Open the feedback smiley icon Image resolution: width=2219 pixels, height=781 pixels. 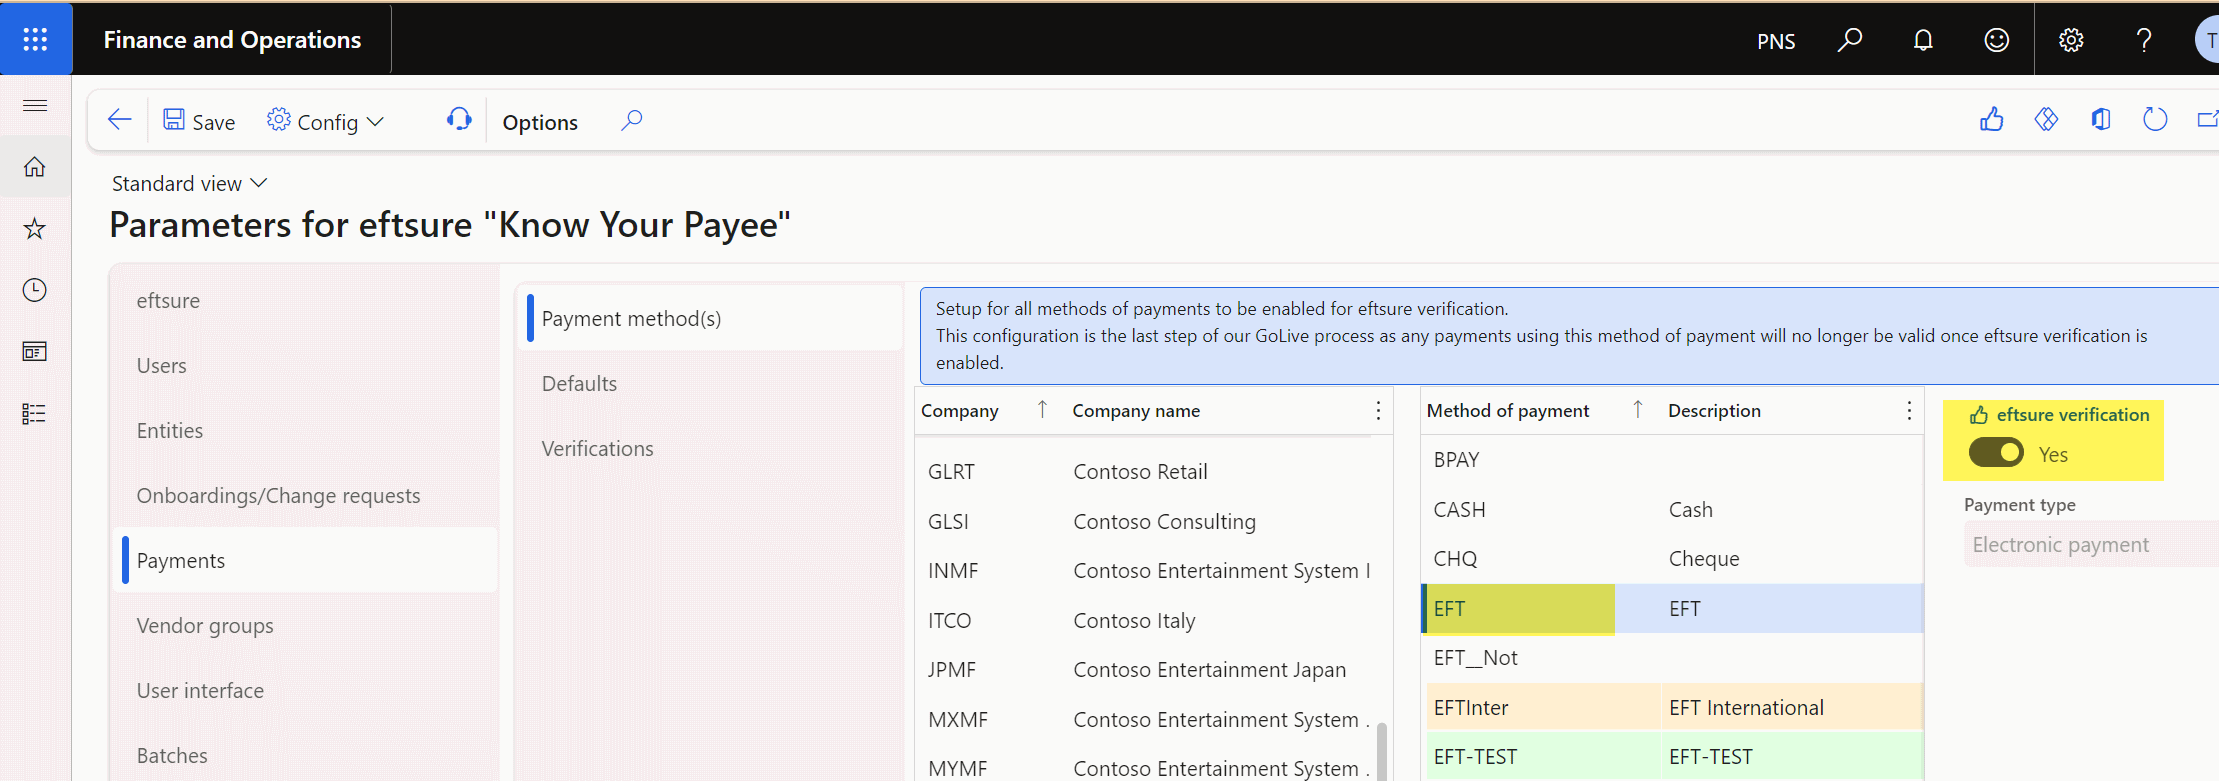1996,40
